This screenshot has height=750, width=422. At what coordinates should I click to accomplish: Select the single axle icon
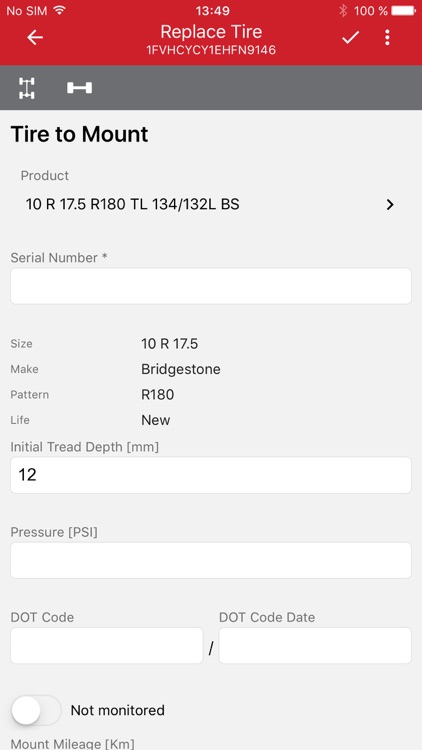(79, 88)
